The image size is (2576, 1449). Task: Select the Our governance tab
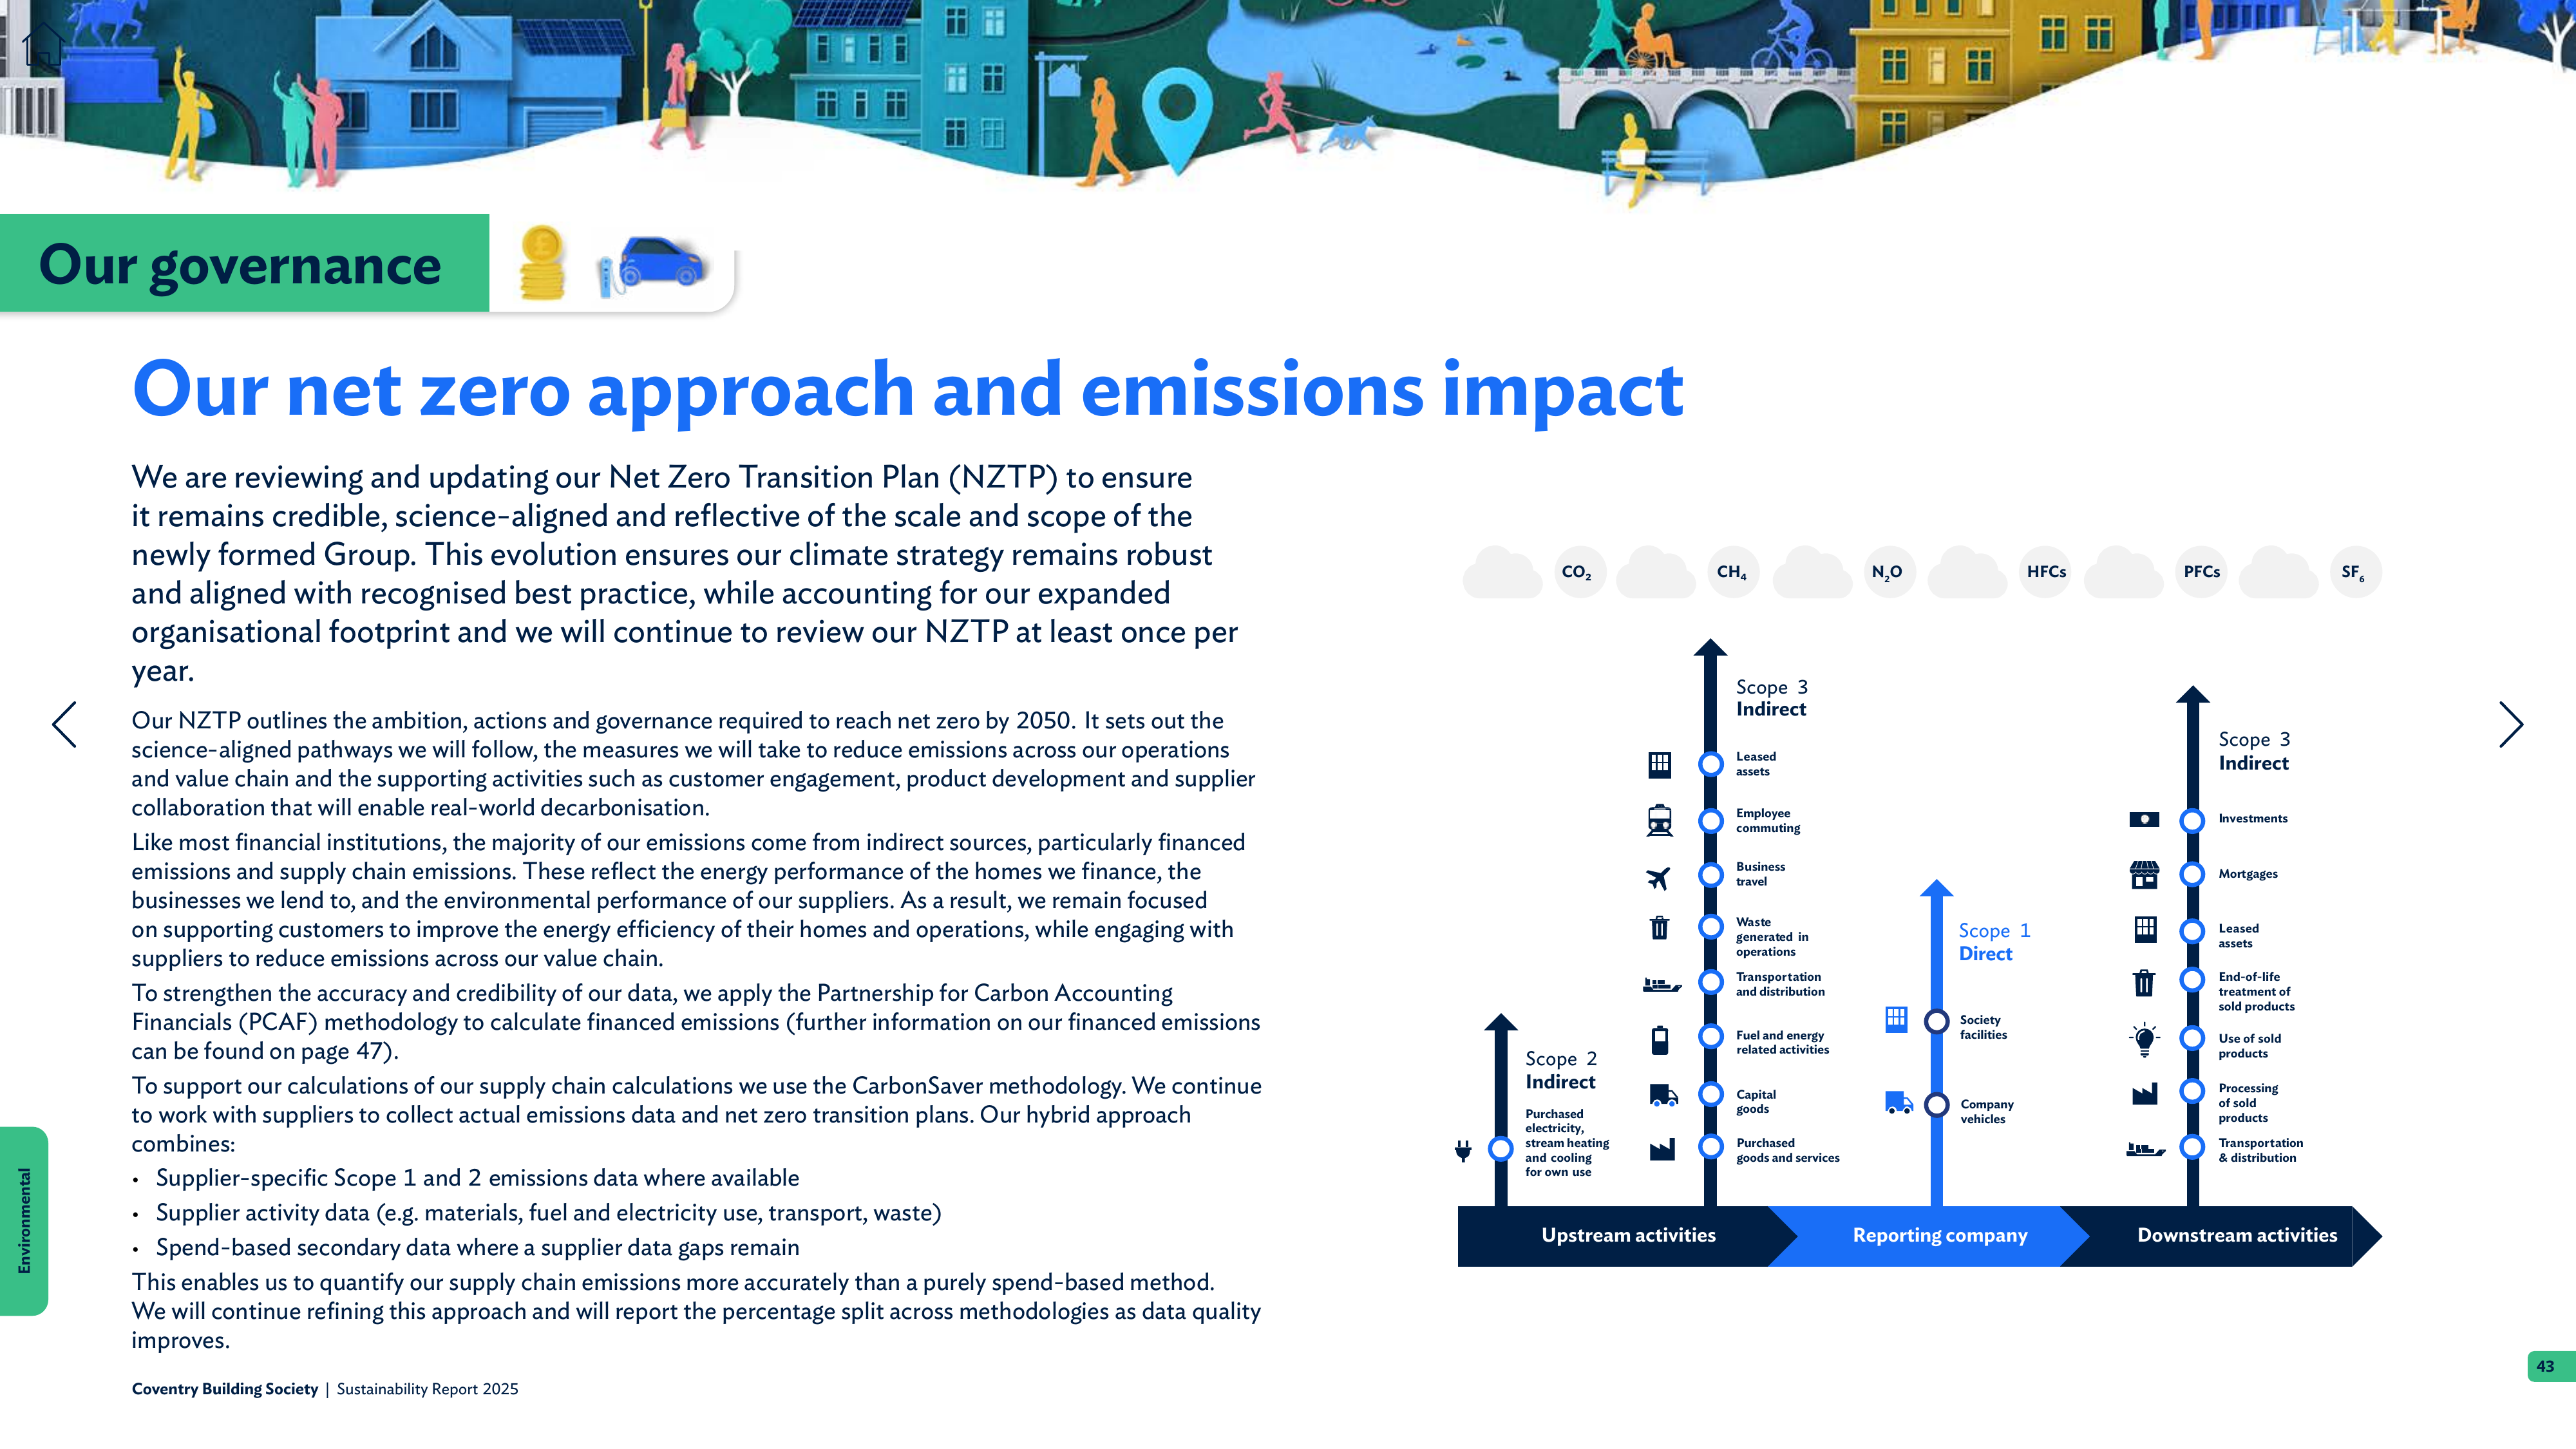pos(244,264)
